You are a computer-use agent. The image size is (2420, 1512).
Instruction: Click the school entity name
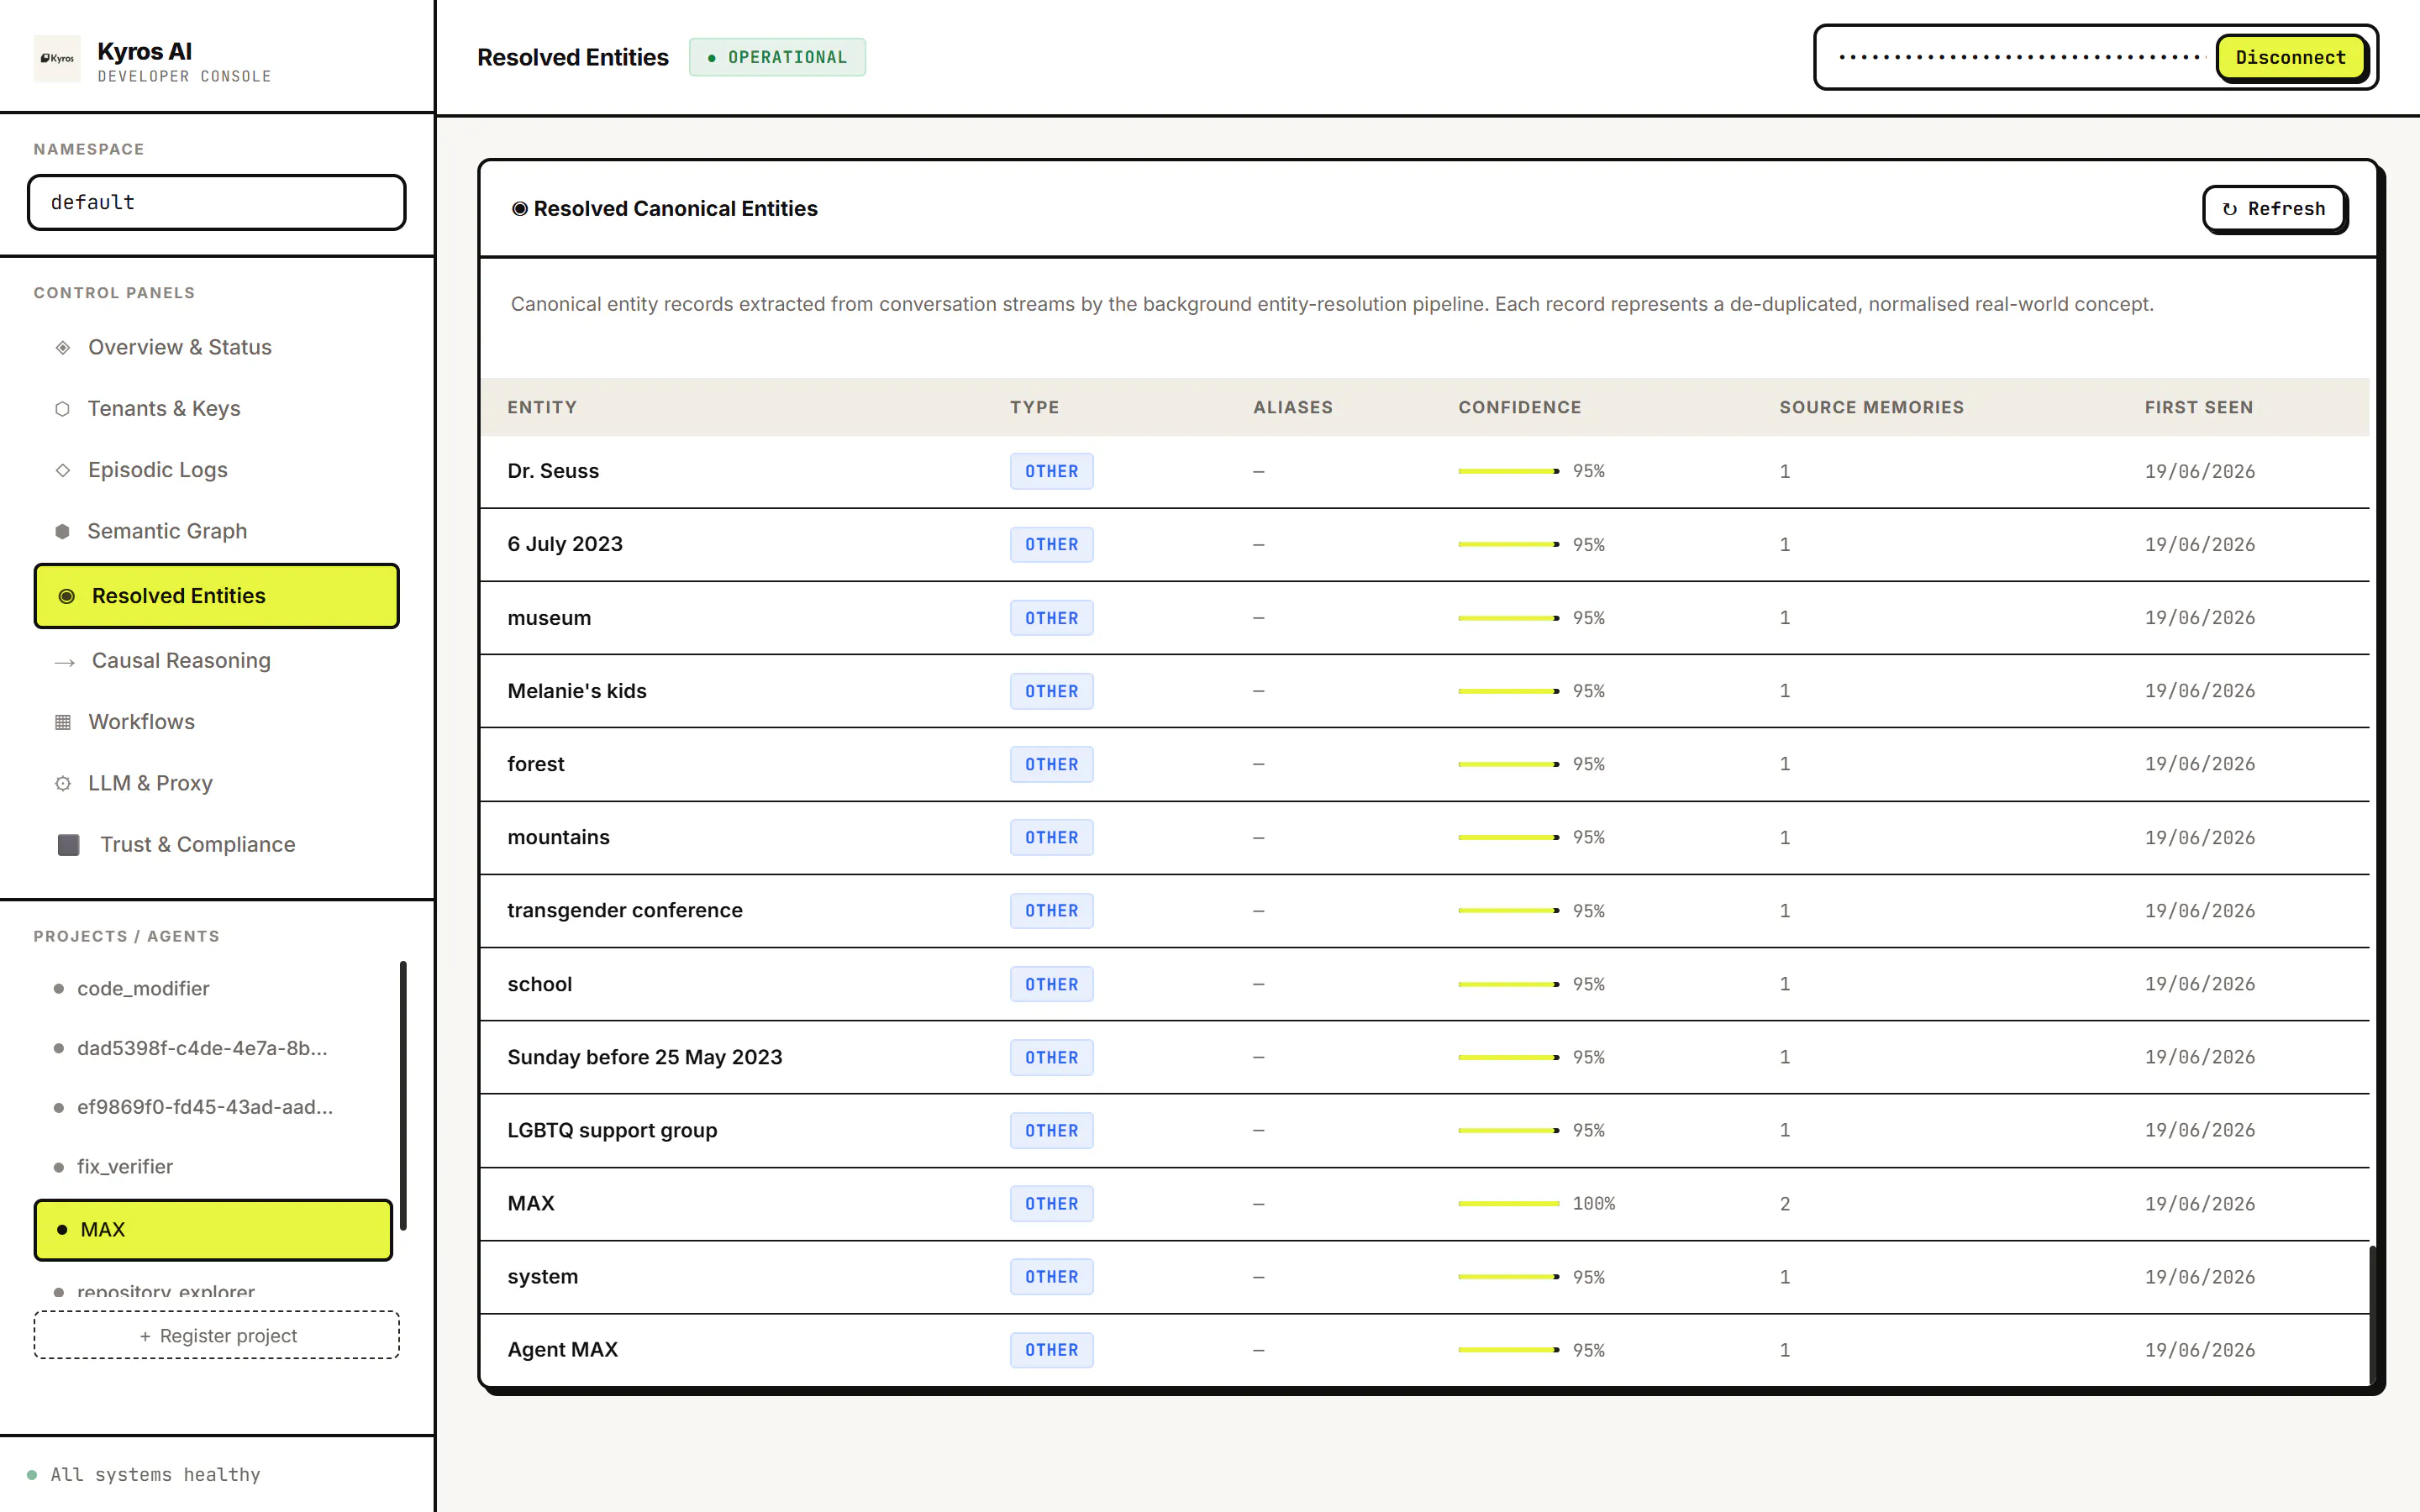pyautogui.click(x=540, y=984)
